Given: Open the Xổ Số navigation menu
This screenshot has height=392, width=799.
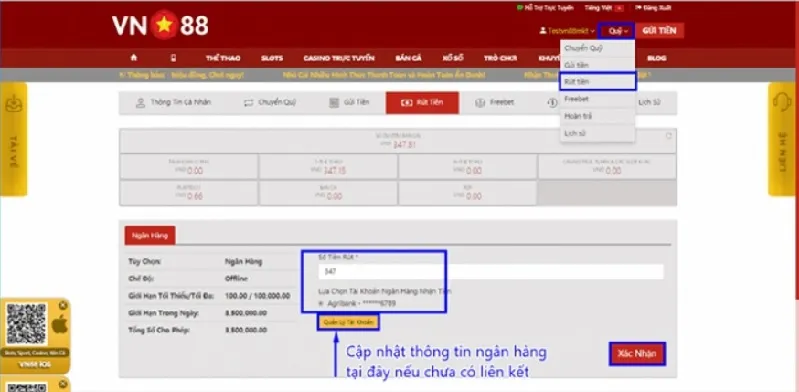Looking at the screenshot, I should coord(452,58).
